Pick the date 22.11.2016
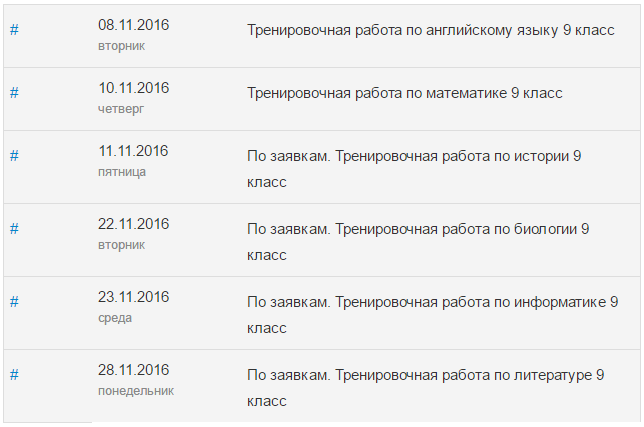 point(134,224)
